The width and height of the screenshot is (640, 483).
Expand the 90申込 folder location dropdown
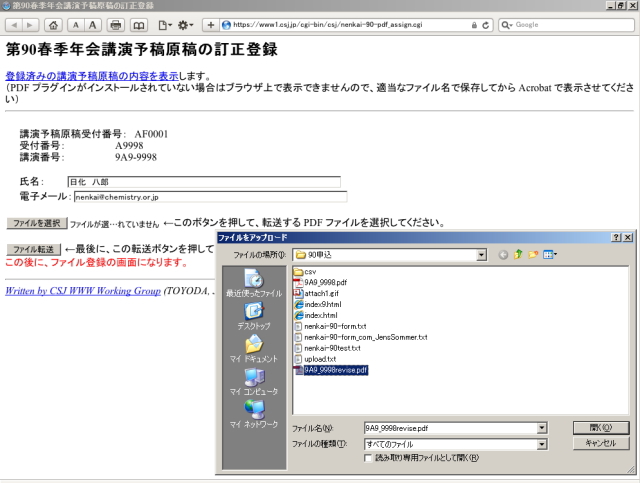tap(482, 255)
